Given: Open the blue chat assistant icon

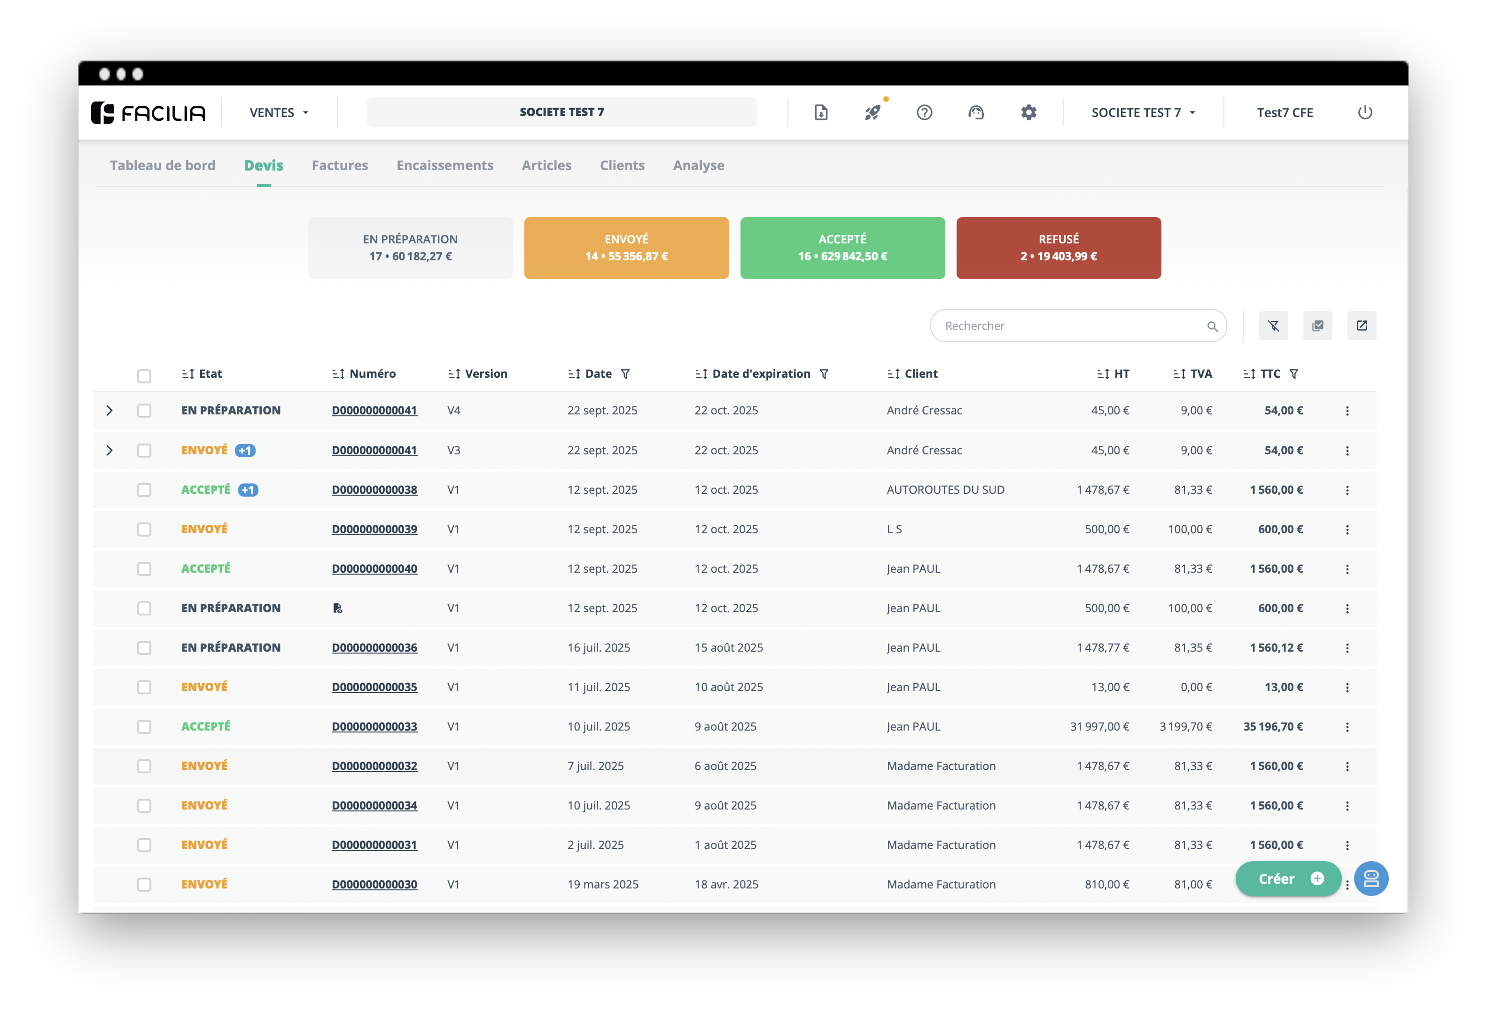Looking at the screenshot, I should tap(1370, 879).
